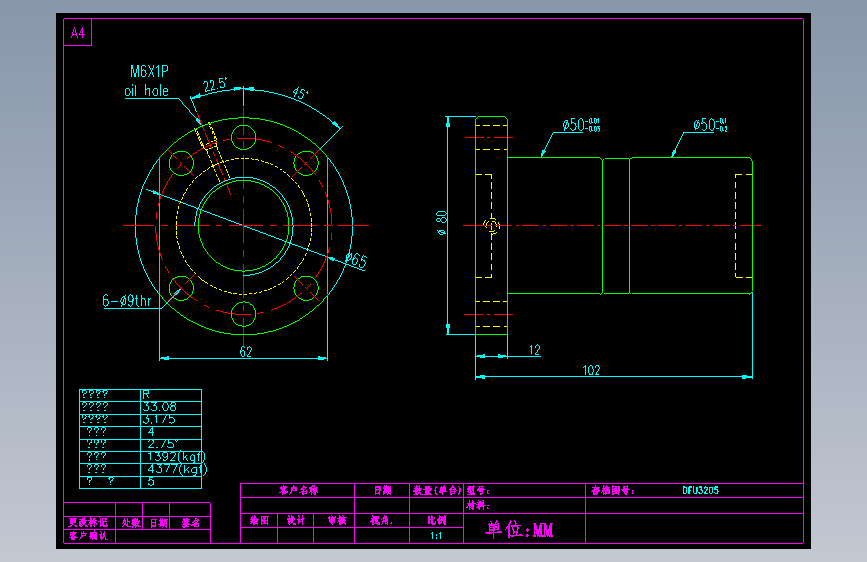Click the "存档图号:" field label
Viewport: 867px width, 562px height.
(613, 490)
